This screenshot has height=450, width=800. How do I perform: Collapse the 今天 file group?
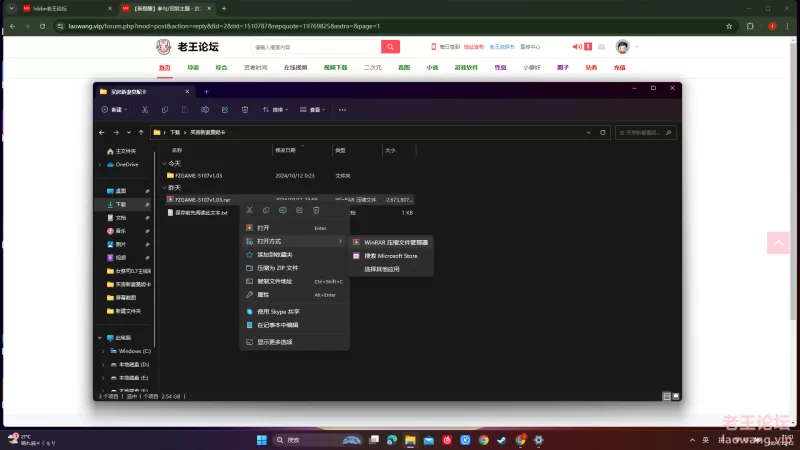[x=164, y=164]
